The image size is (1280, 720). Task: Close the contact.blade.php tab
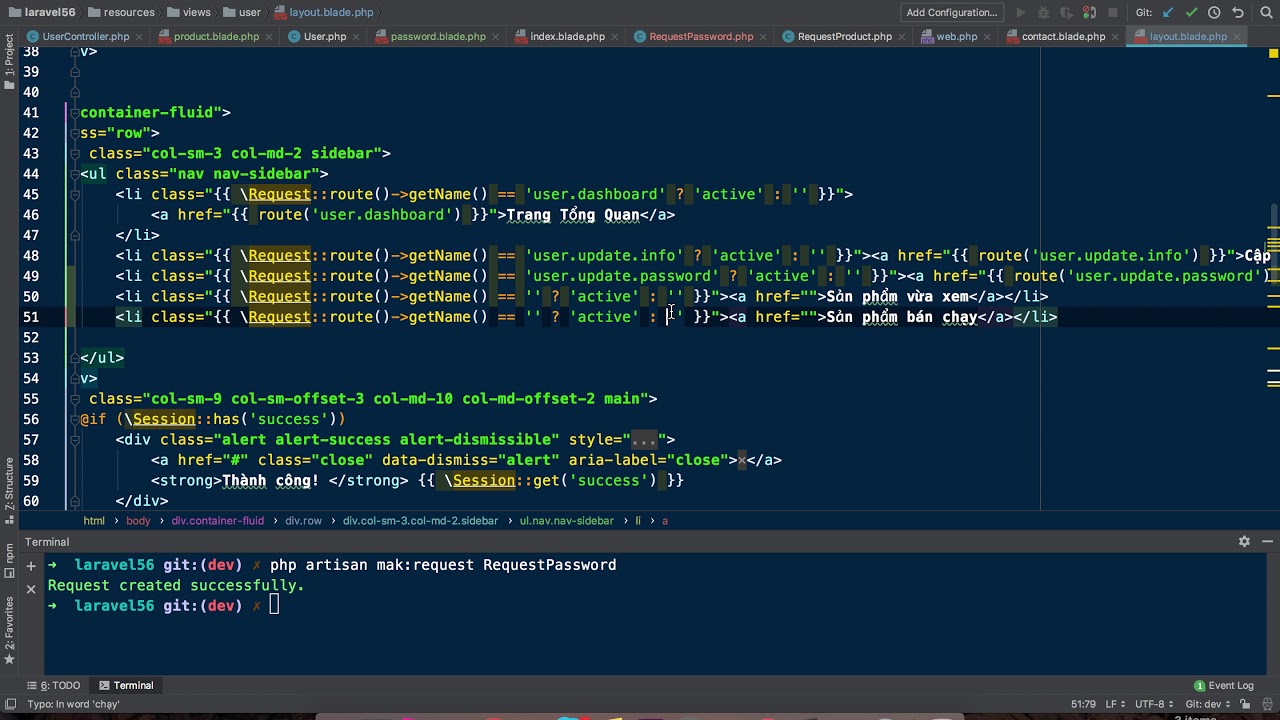pyautogui.click(x=1116, y=37)
